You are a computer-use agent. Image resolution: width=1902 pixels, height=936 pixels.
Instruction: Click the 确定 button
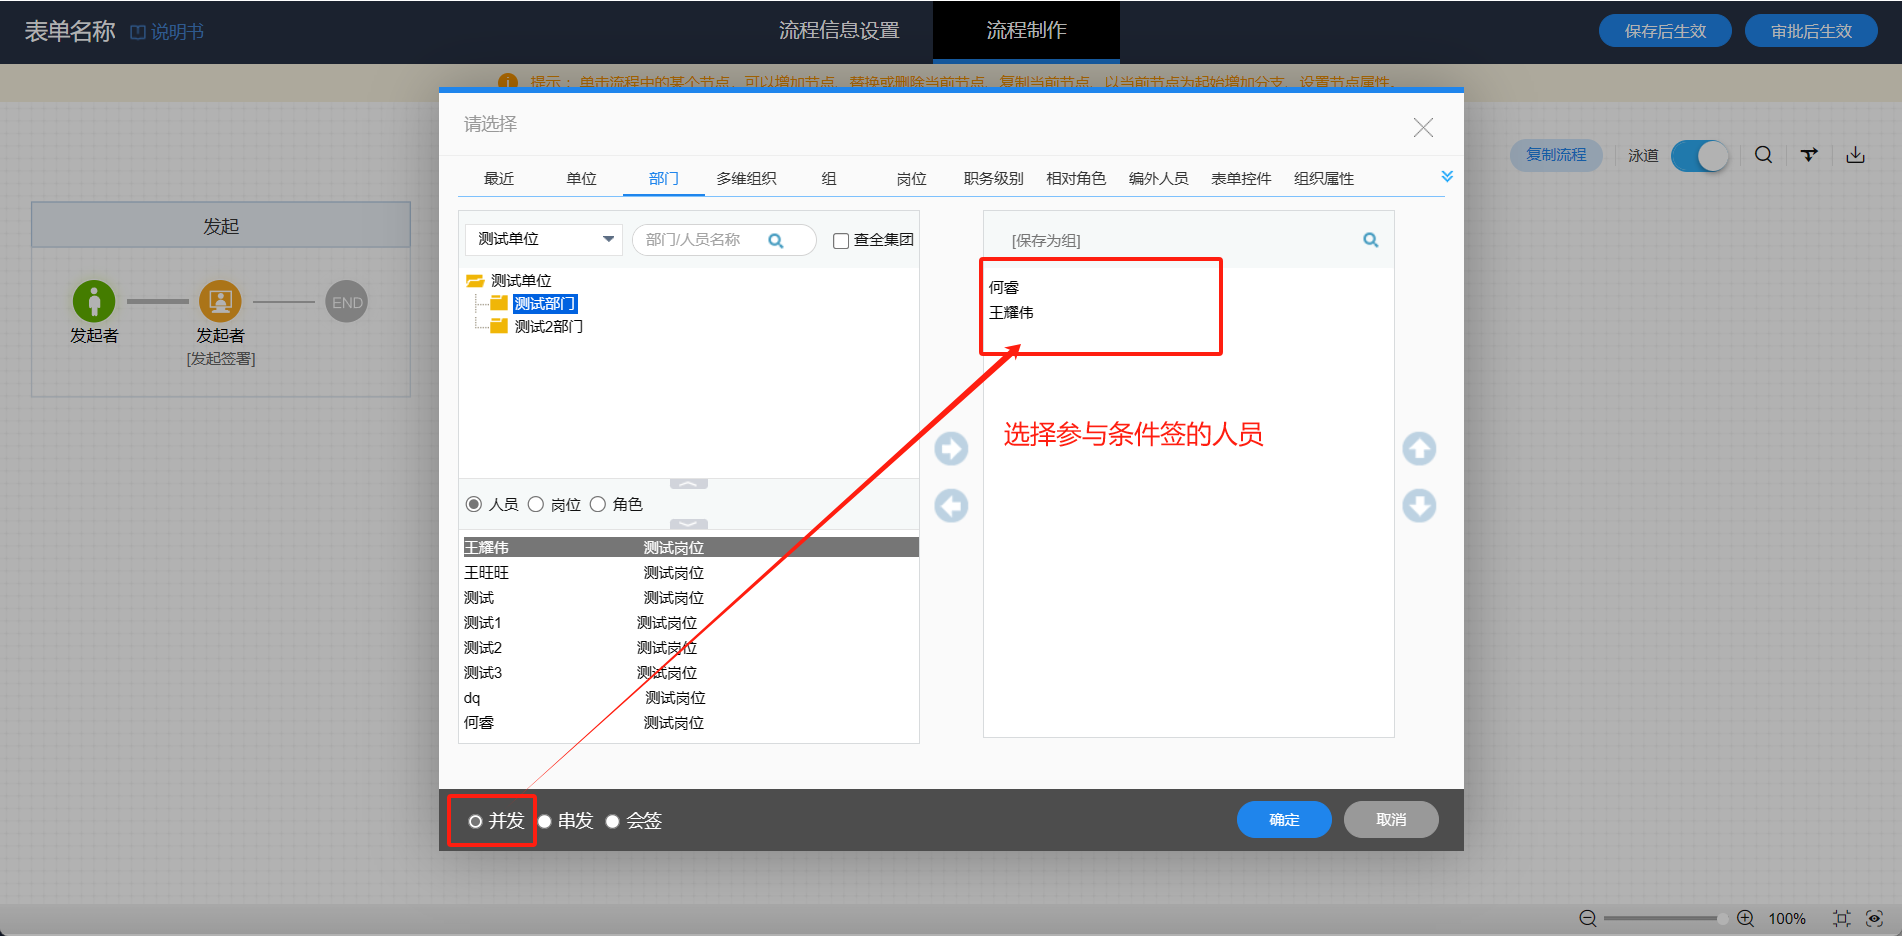[1283, 820]
